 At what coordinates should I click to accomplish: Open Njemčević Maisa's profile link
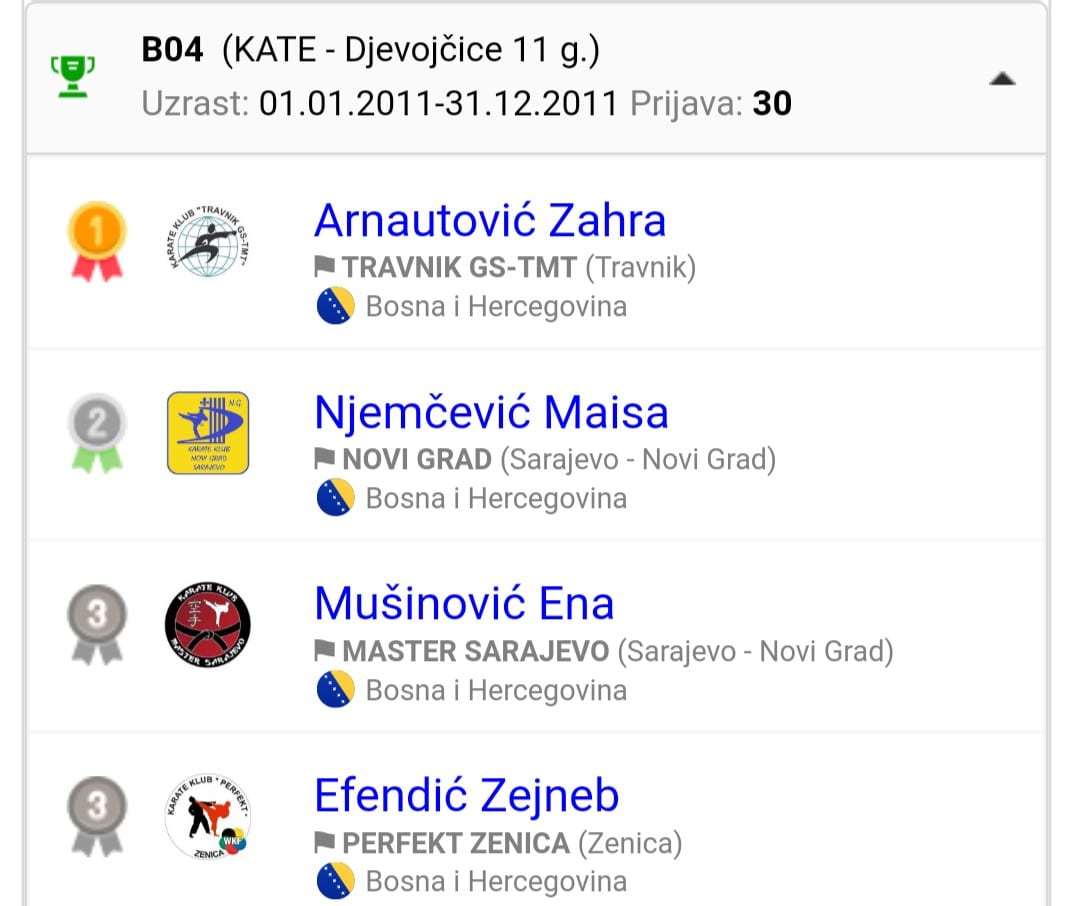491,413
